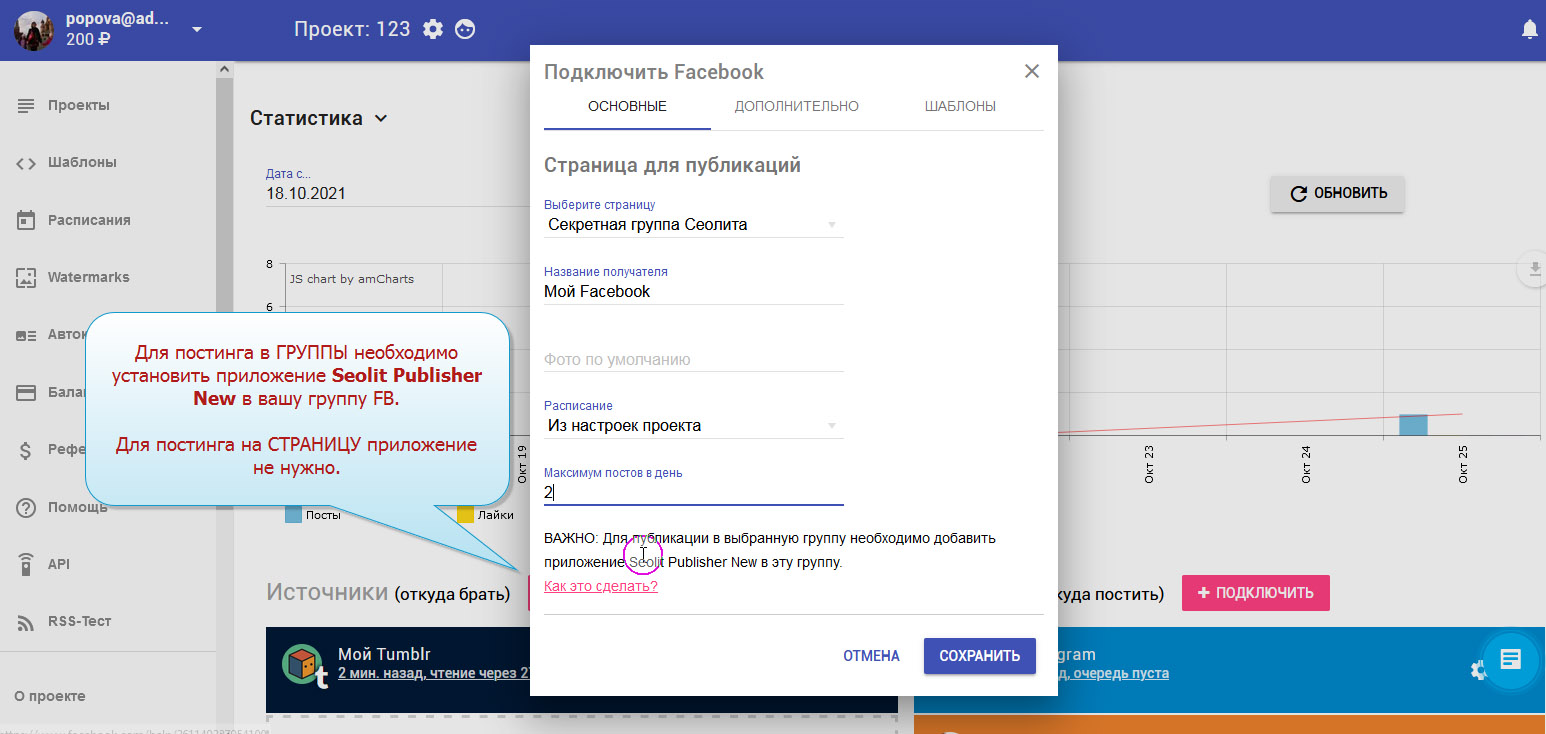Open the account dropdown arrow
Viewport: 1546px width, 734px height.
pyautogui.click(x=197, y=29)
